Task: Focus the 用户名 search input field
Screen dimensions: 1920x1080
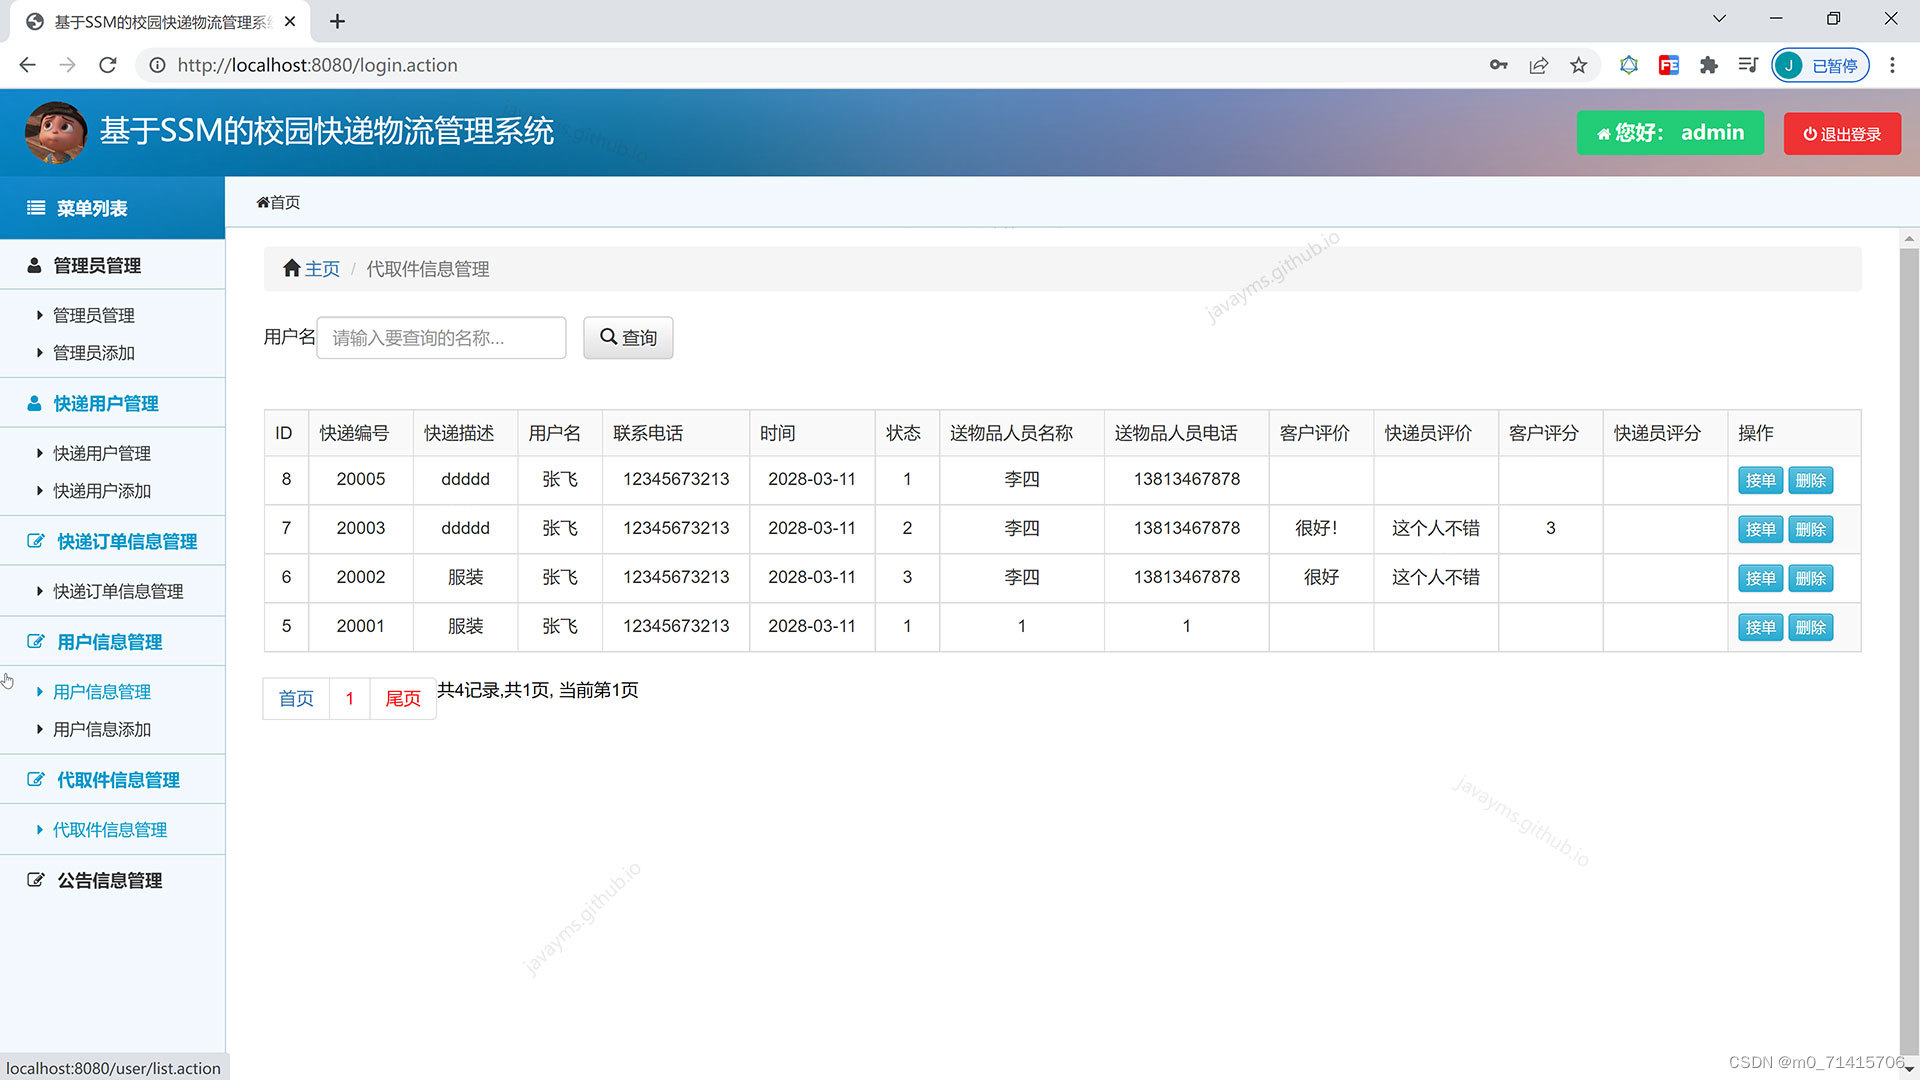Action: 441,337
